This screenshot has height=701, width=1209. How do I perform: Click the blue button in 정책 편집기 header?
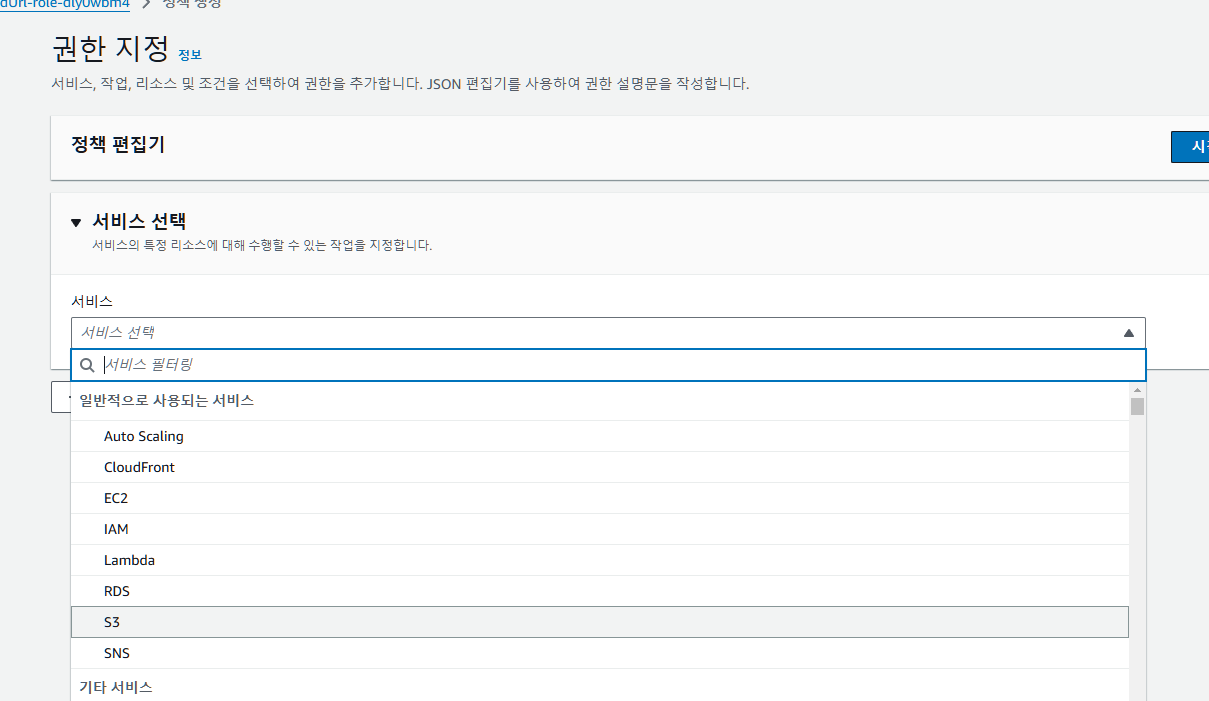1190,146
